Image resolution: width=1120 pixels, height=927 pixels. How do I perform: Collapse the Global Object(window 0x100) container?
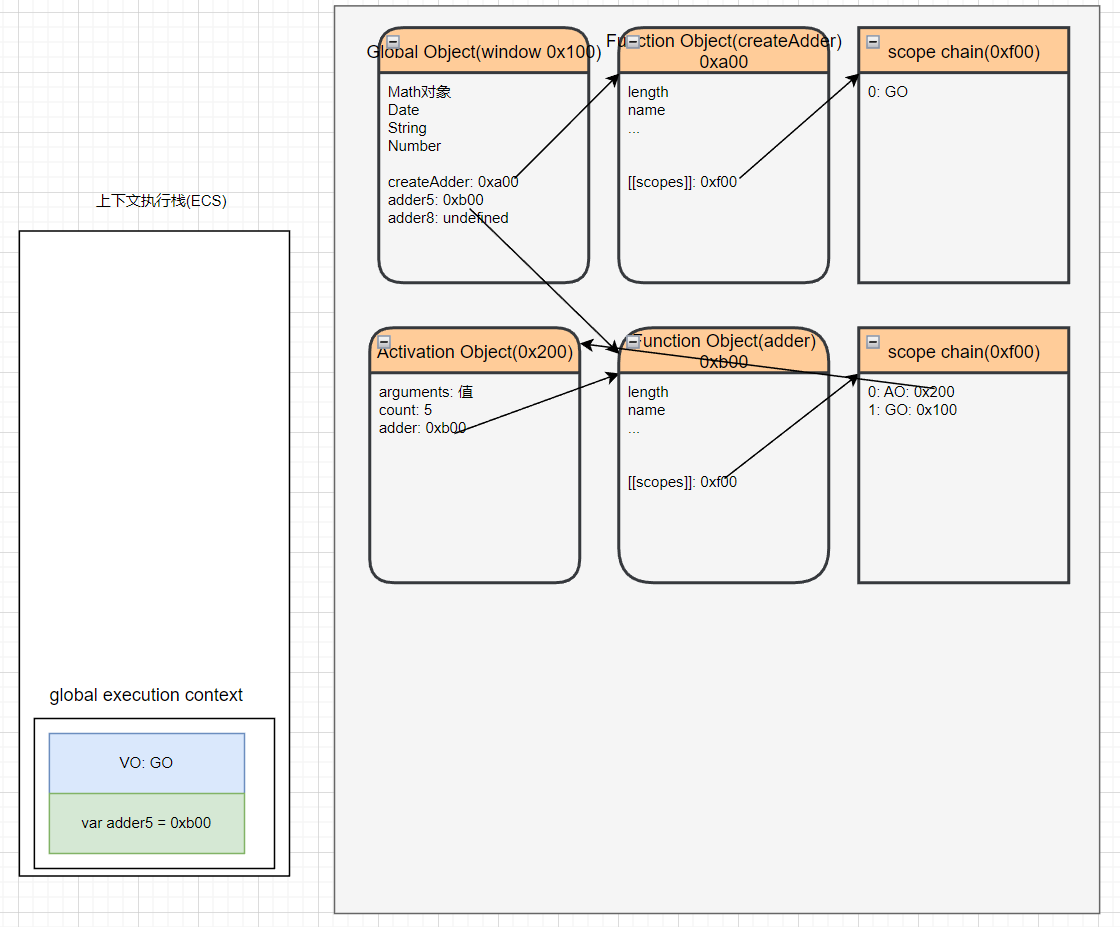(393, 42)
